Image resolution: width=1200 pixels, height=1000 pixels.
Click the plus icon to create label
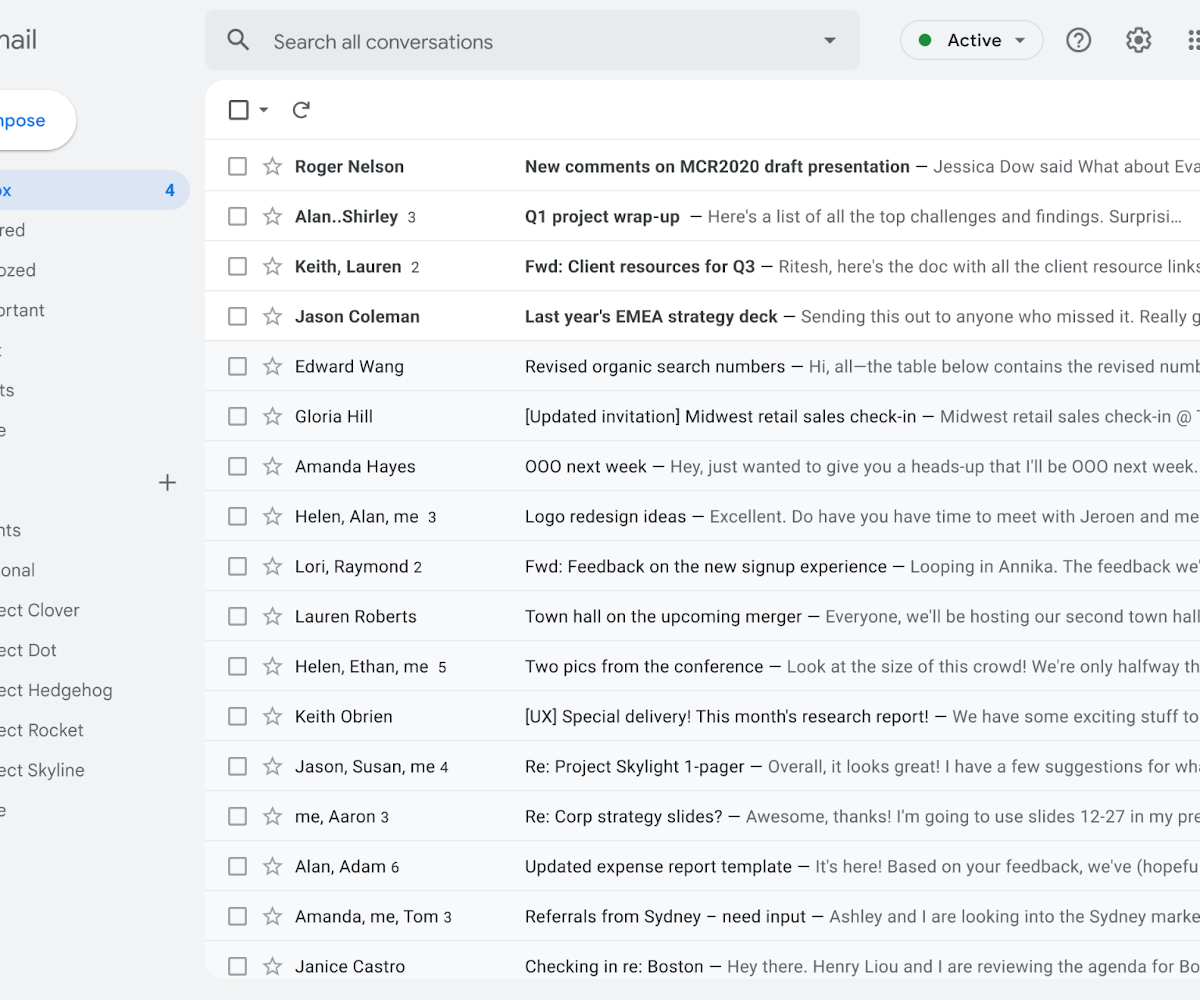167,483
